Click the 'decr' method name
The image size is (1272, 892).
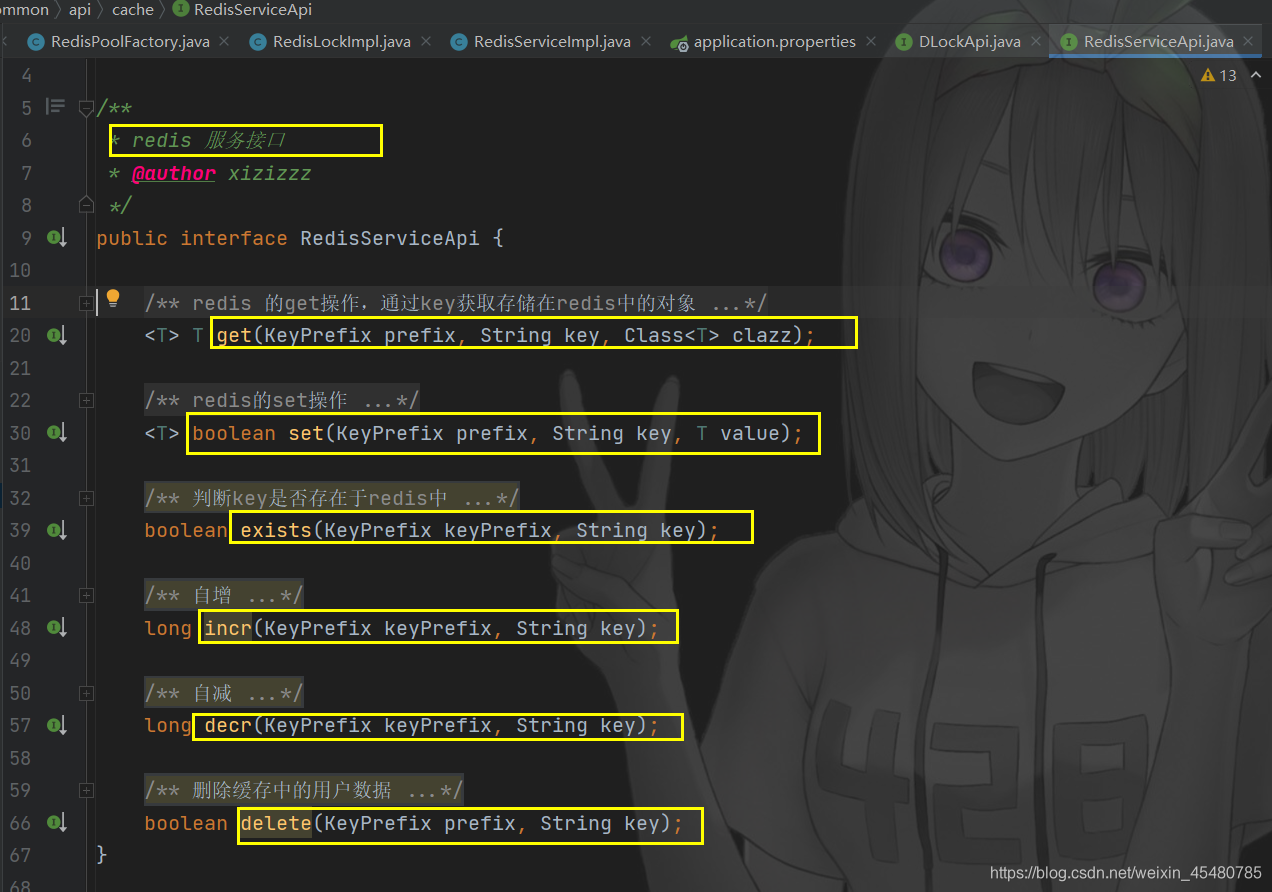point(228,725)
